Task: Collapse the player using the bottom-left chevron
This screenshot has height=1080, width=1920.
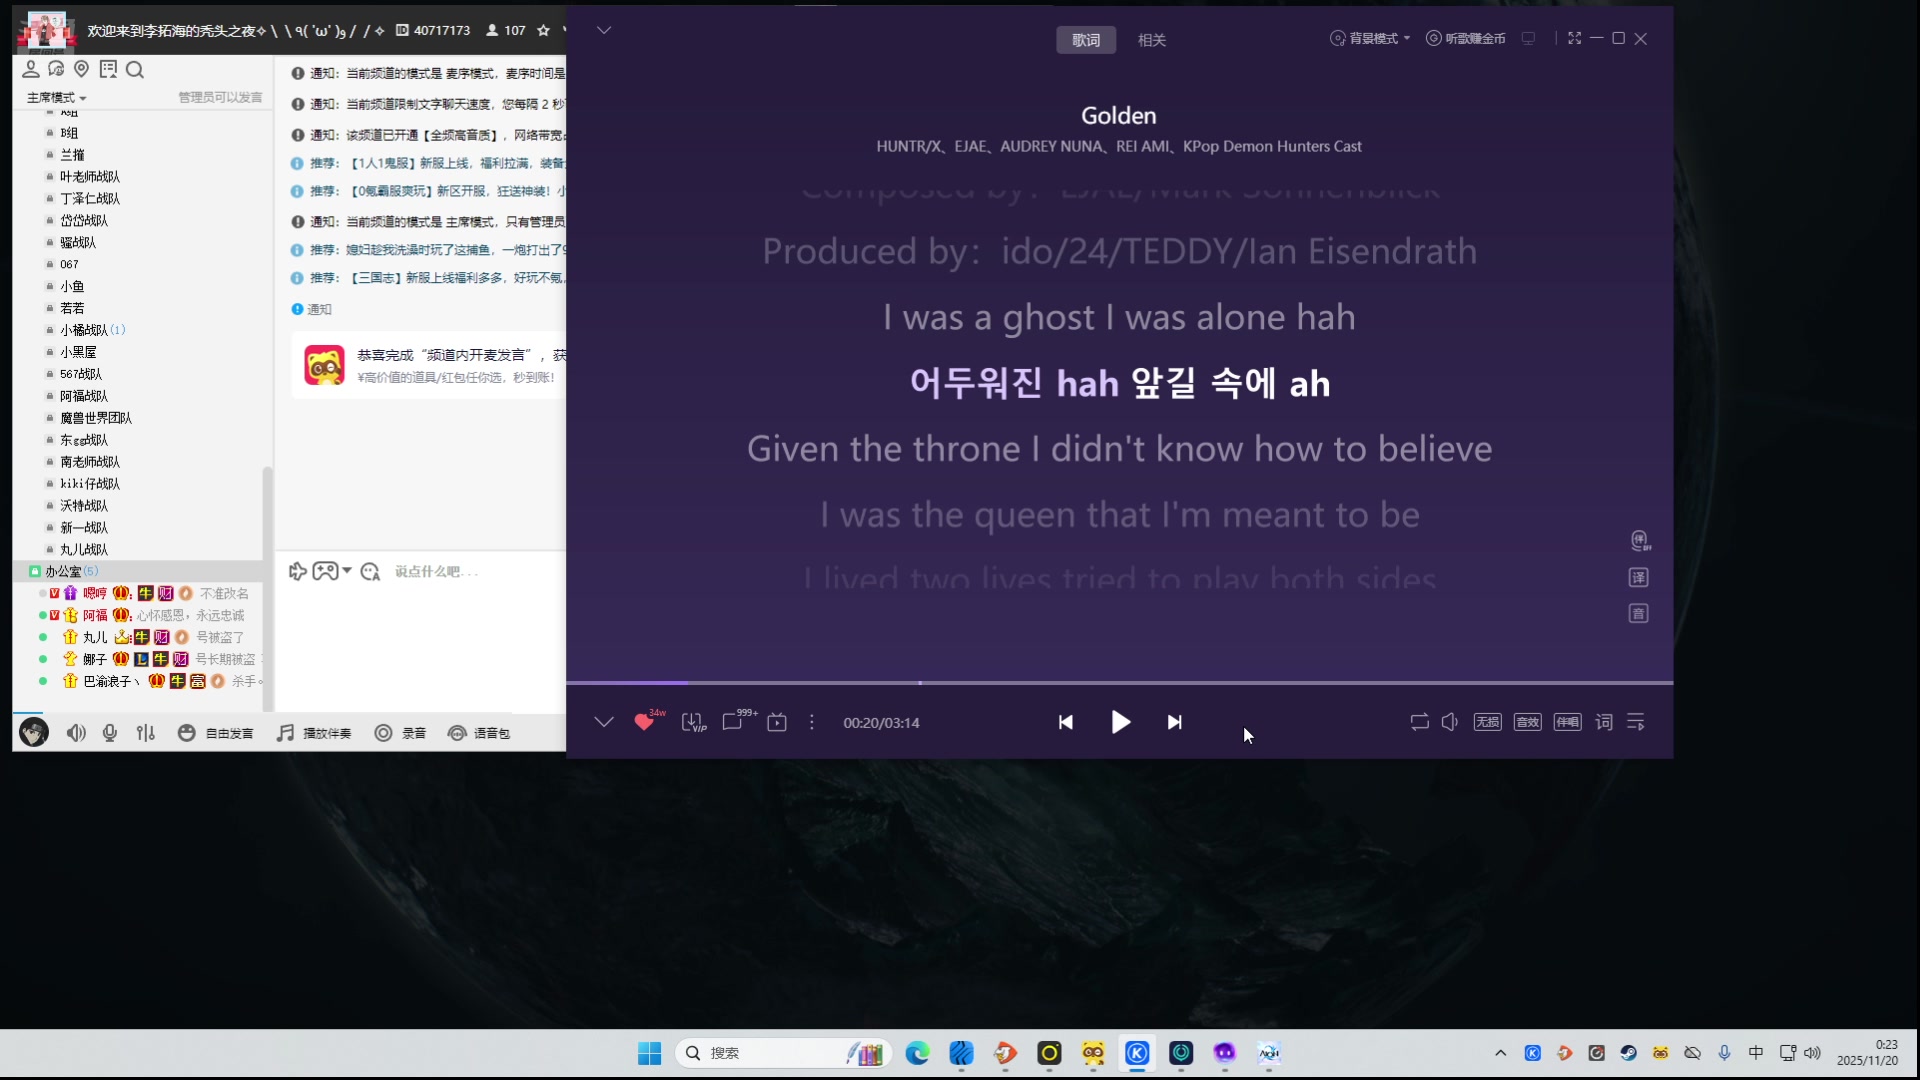Action: (603, 722)
